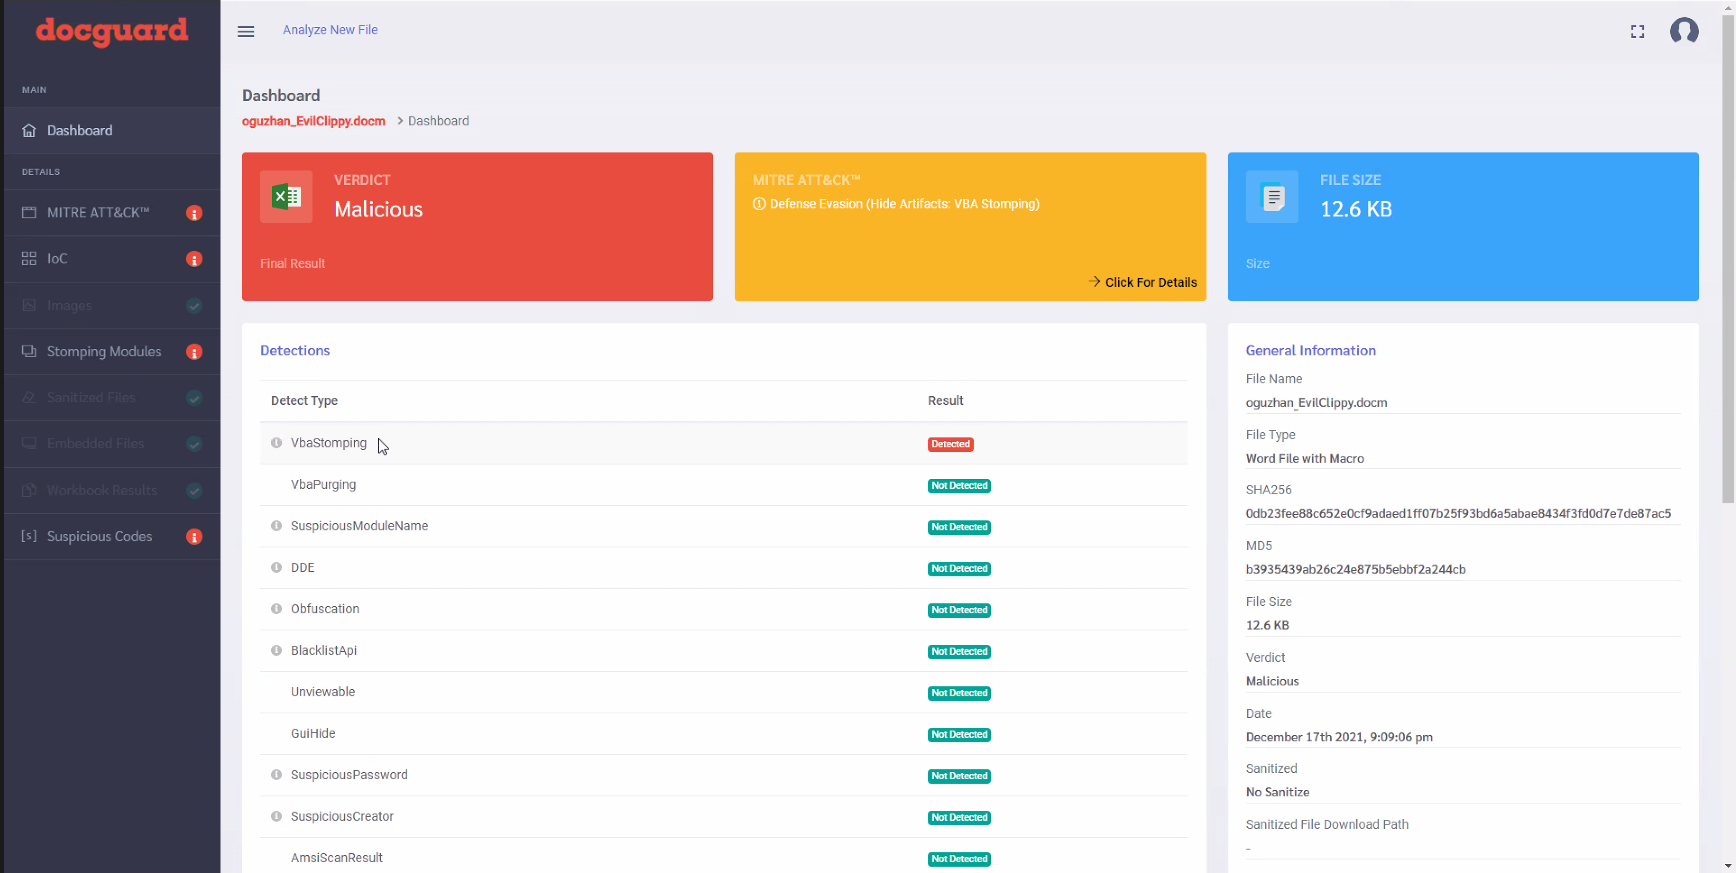Click the docguard logo
Image resolution: width=1736 pixels, height=873 pixels.
tap(112, 31)
